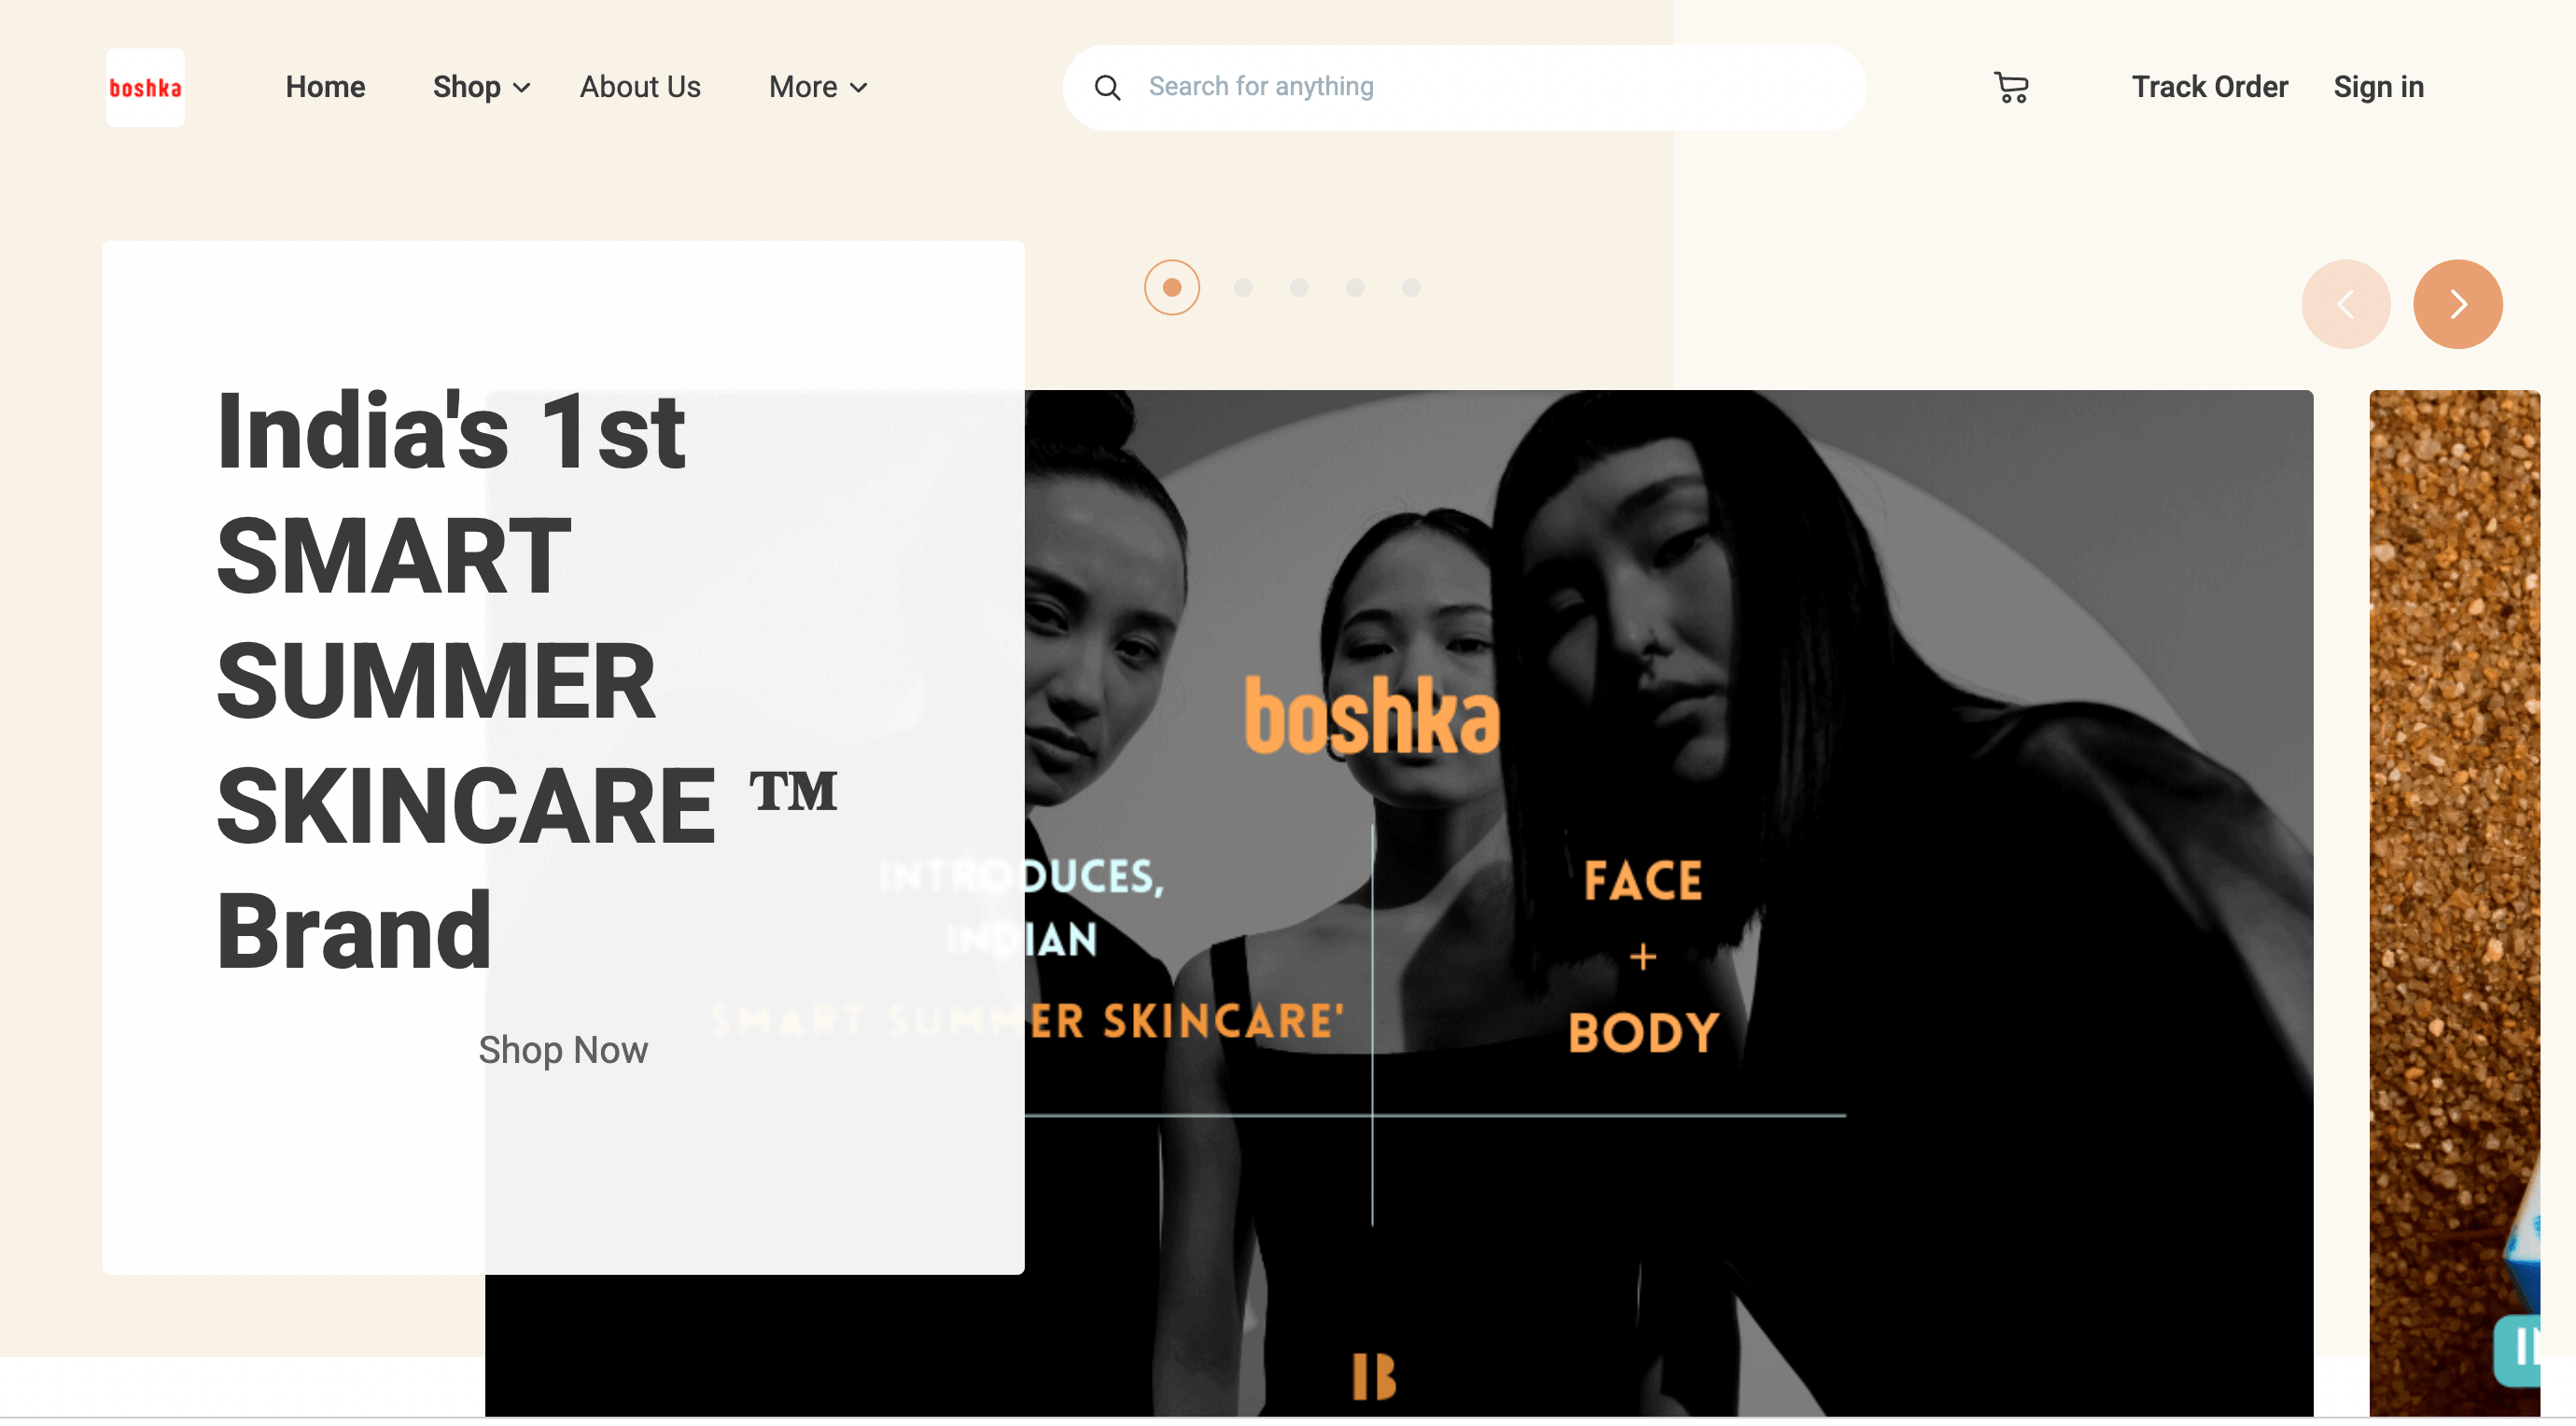Viewport: 2576px width, 1426px height.
Task: Go to next slide with right arrow
Action: 2457,304
